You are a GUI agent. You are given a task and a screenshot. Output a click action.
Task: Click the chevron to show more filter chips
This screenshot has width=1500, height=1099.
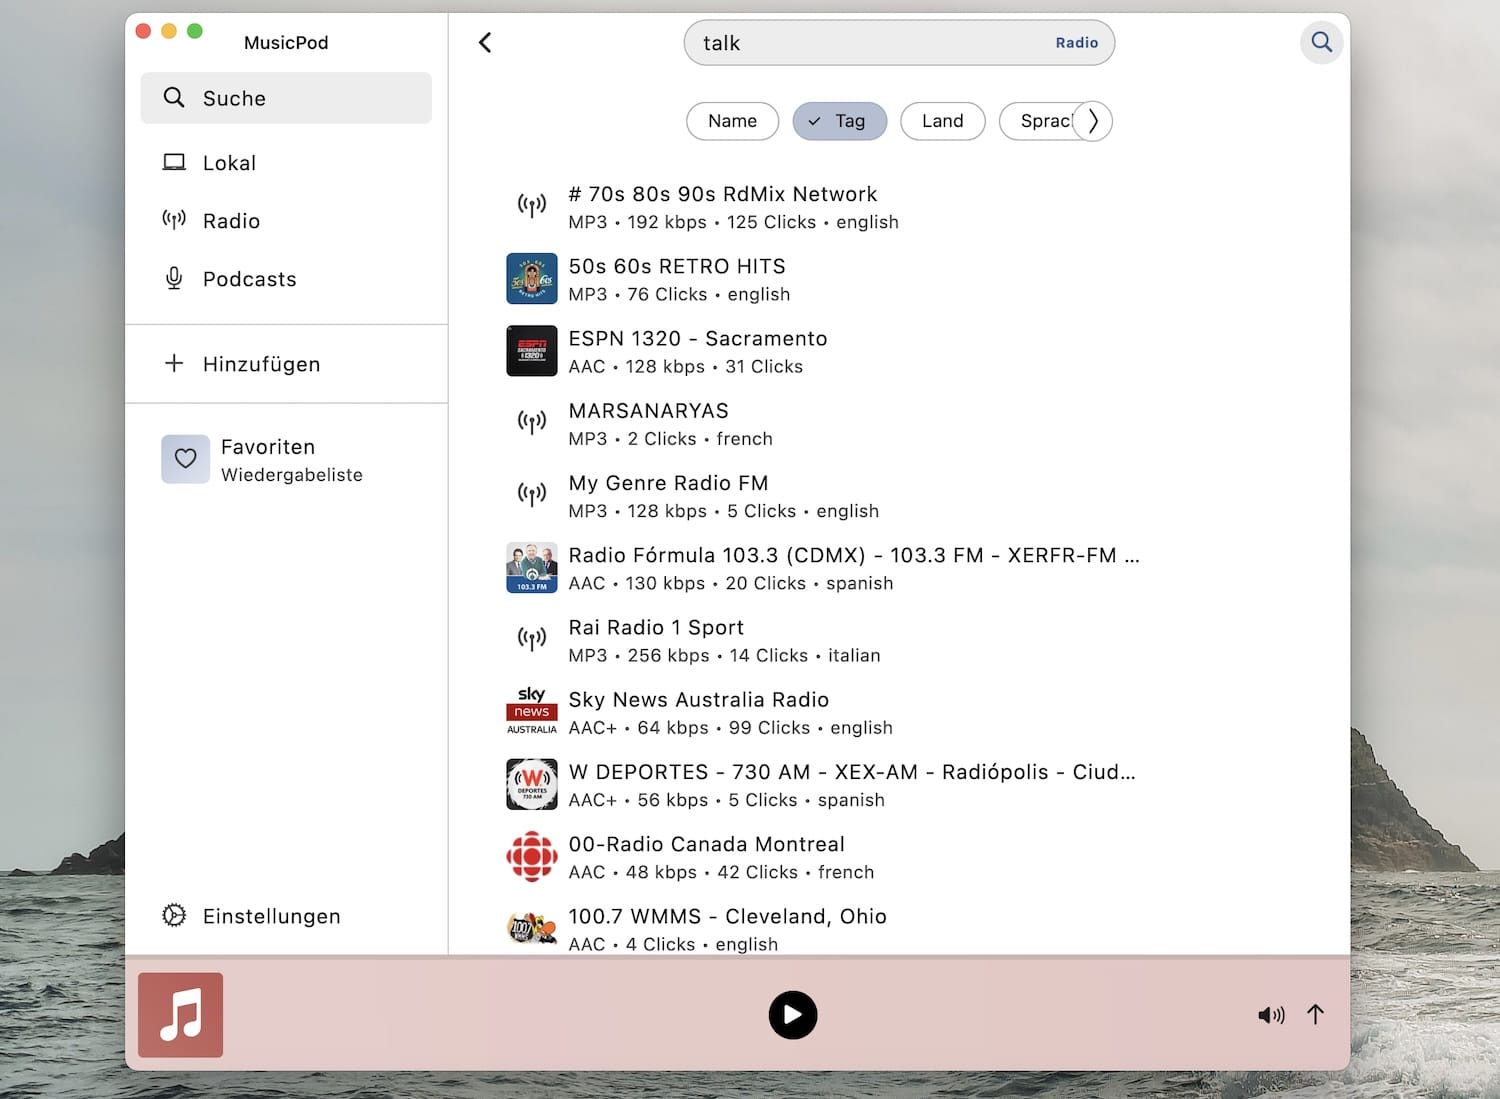[x=1093, y=121]
